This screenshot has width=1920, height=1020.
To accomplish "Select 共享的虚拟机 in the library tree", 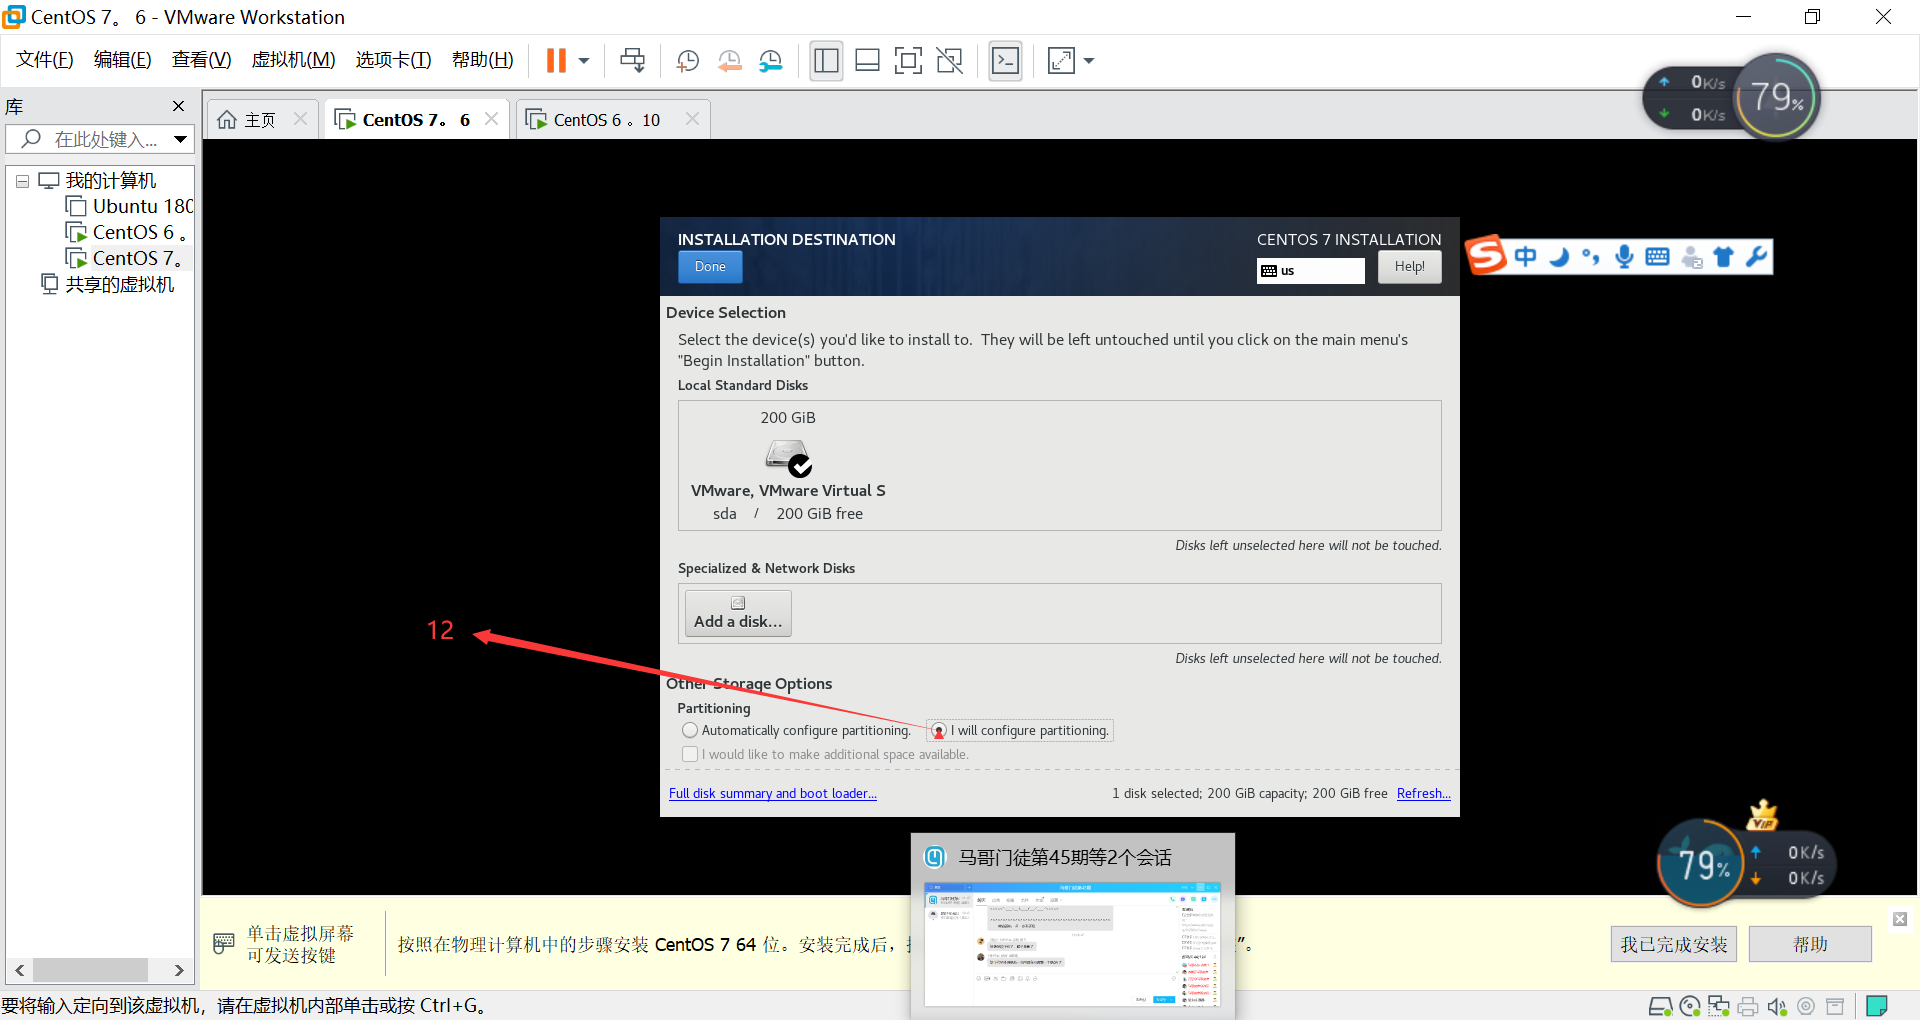I will [x=108, y=285].
